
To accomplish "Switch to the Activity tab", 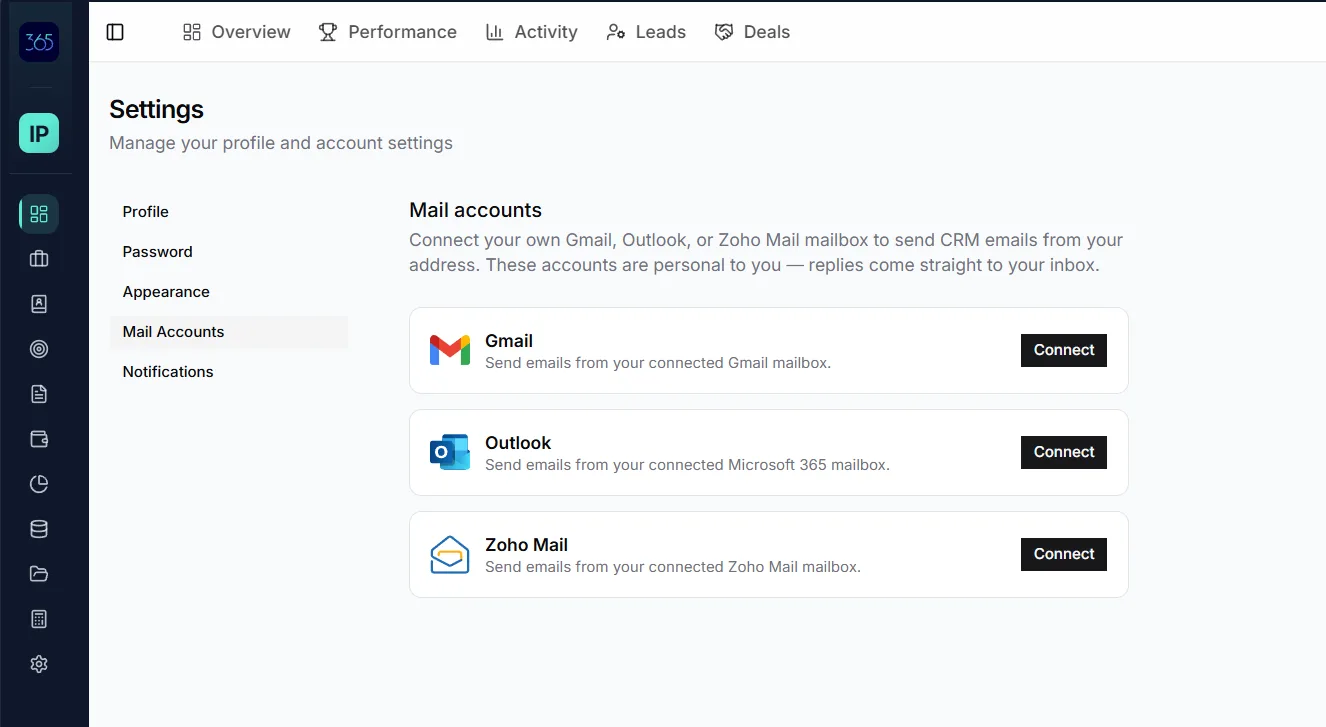I will pyautogui.click(x=531, y=32).
